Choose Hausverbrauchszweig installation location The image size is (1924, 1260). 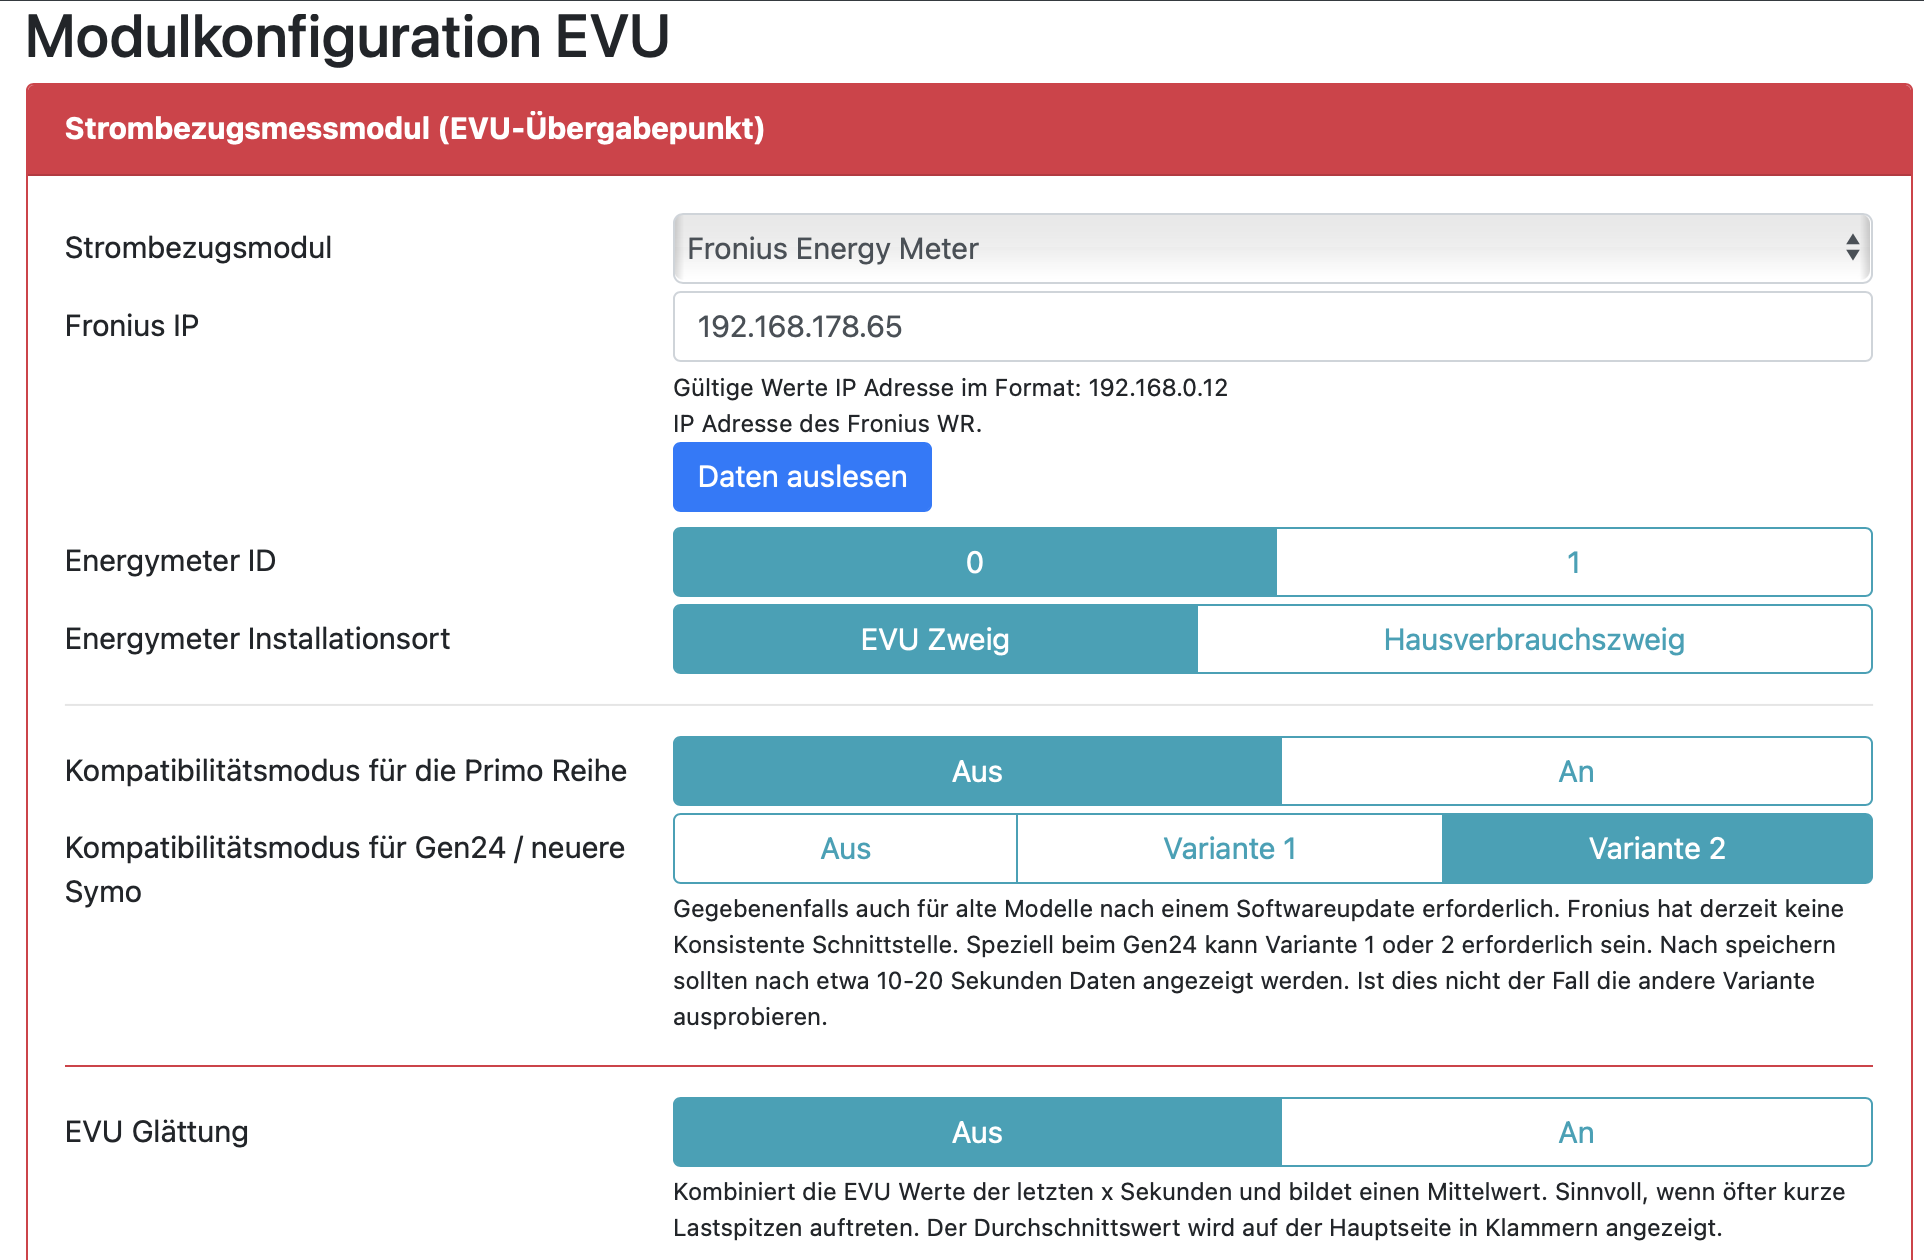1533,639
